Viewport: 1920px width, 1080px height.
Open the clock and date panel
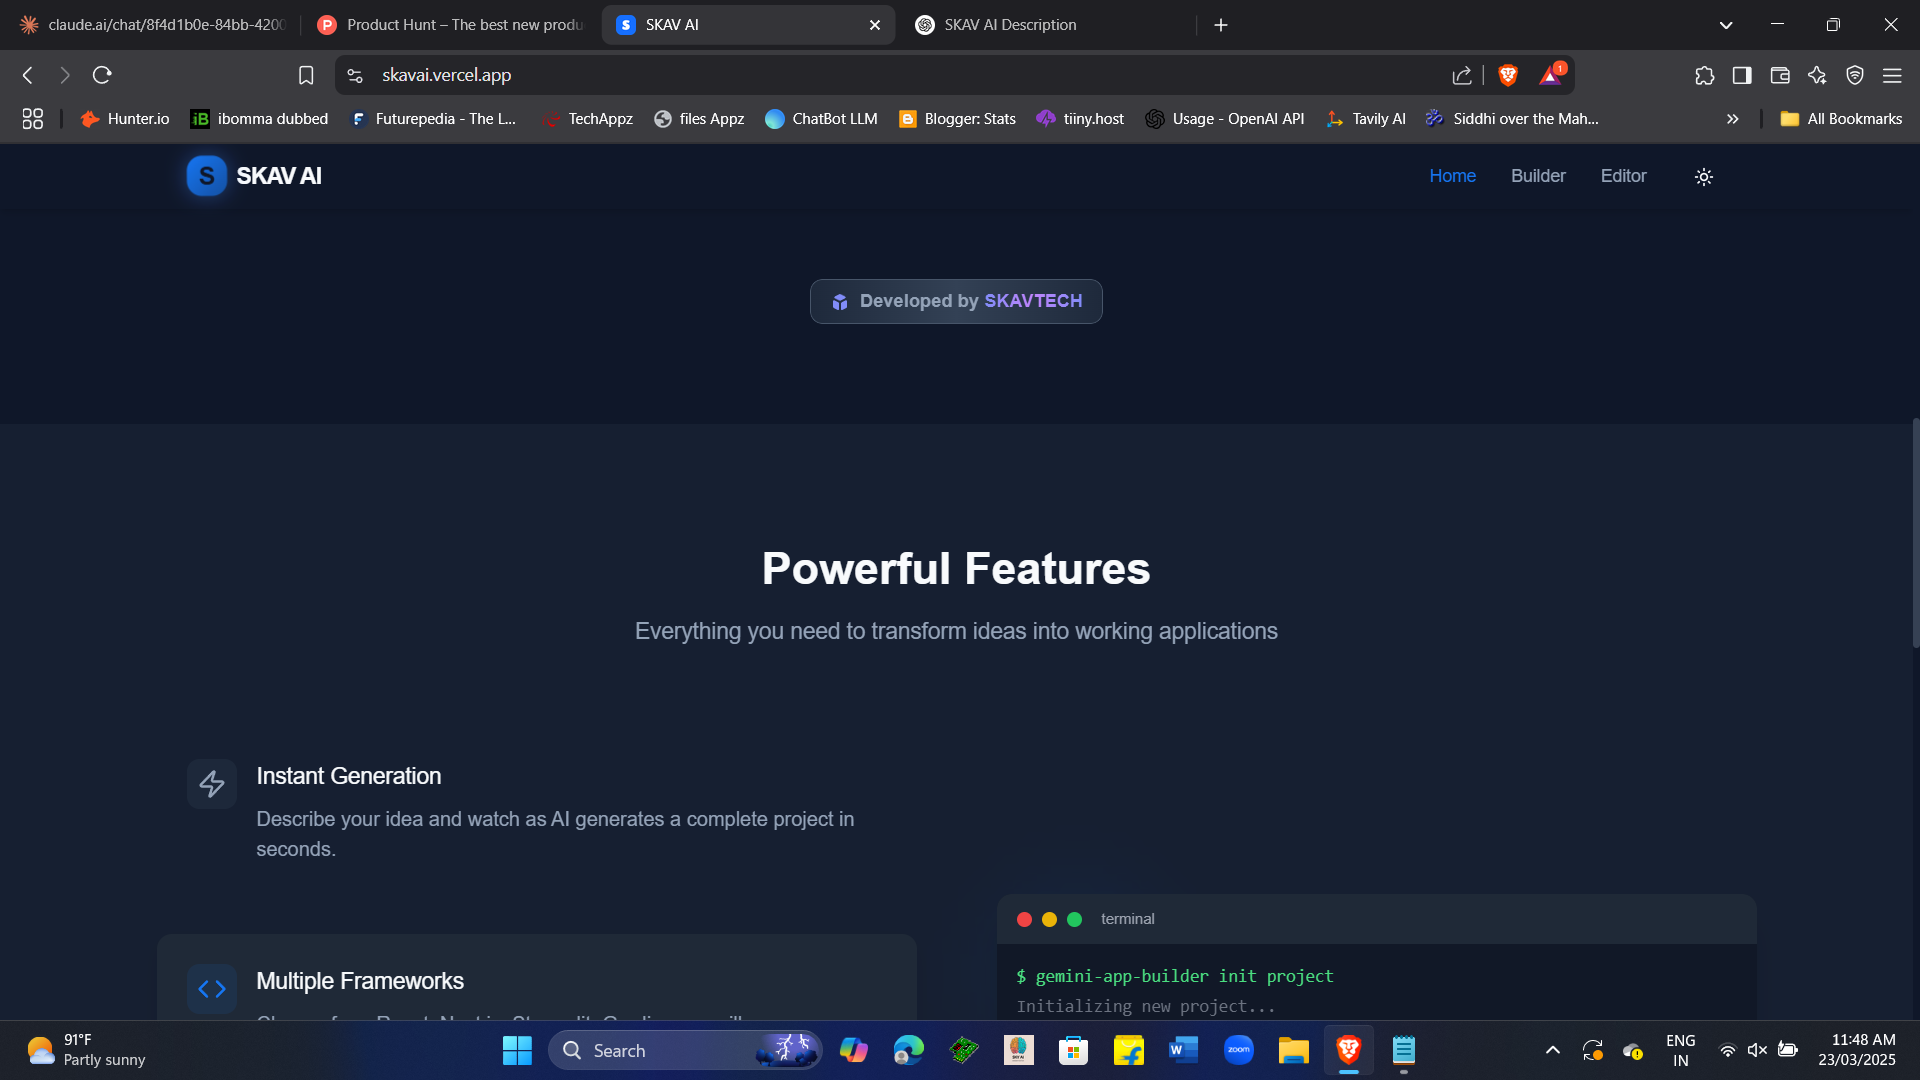coord(1857,1051)
